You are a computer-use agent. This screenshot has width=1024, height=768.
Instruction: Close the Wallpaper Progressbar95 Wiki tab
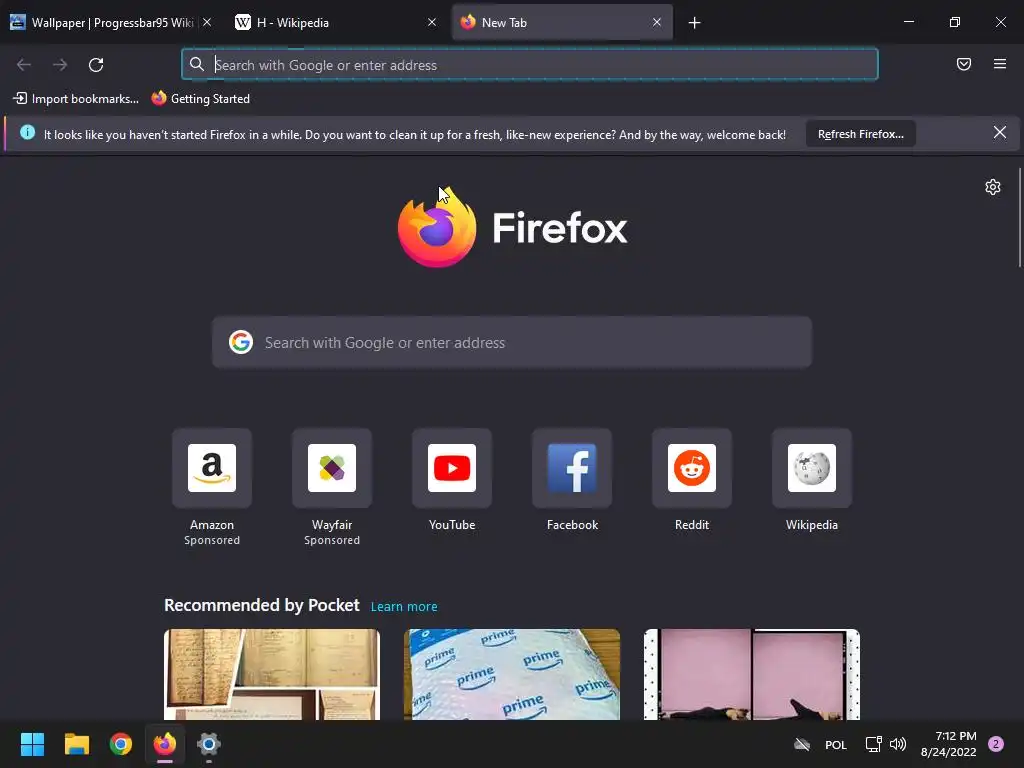click(x=207, y=22)
